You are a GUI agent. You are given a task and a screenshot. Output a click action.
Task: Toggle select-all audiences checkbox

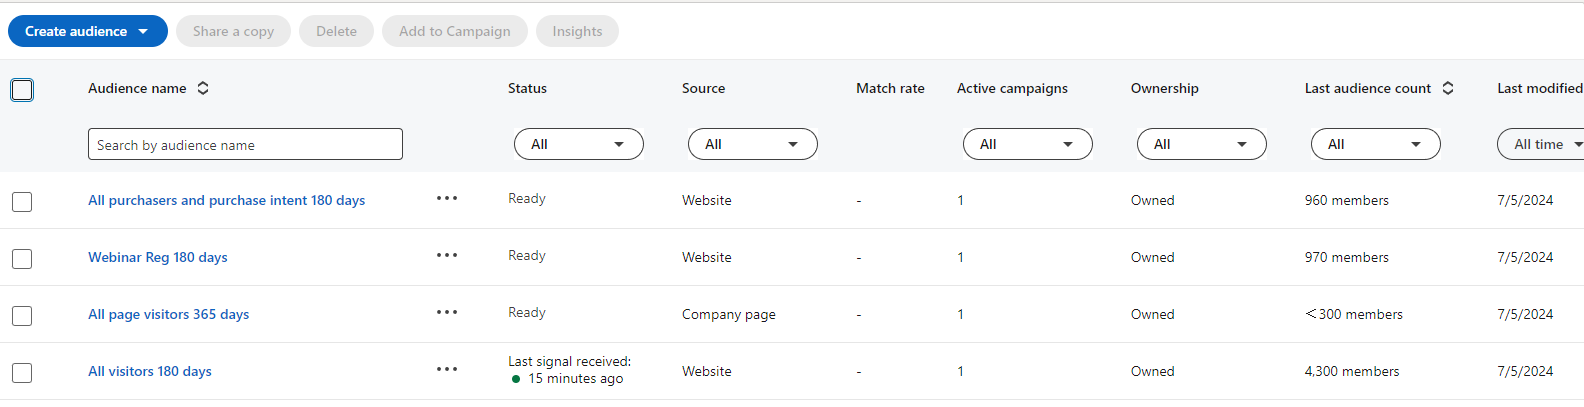coord(22,90)
